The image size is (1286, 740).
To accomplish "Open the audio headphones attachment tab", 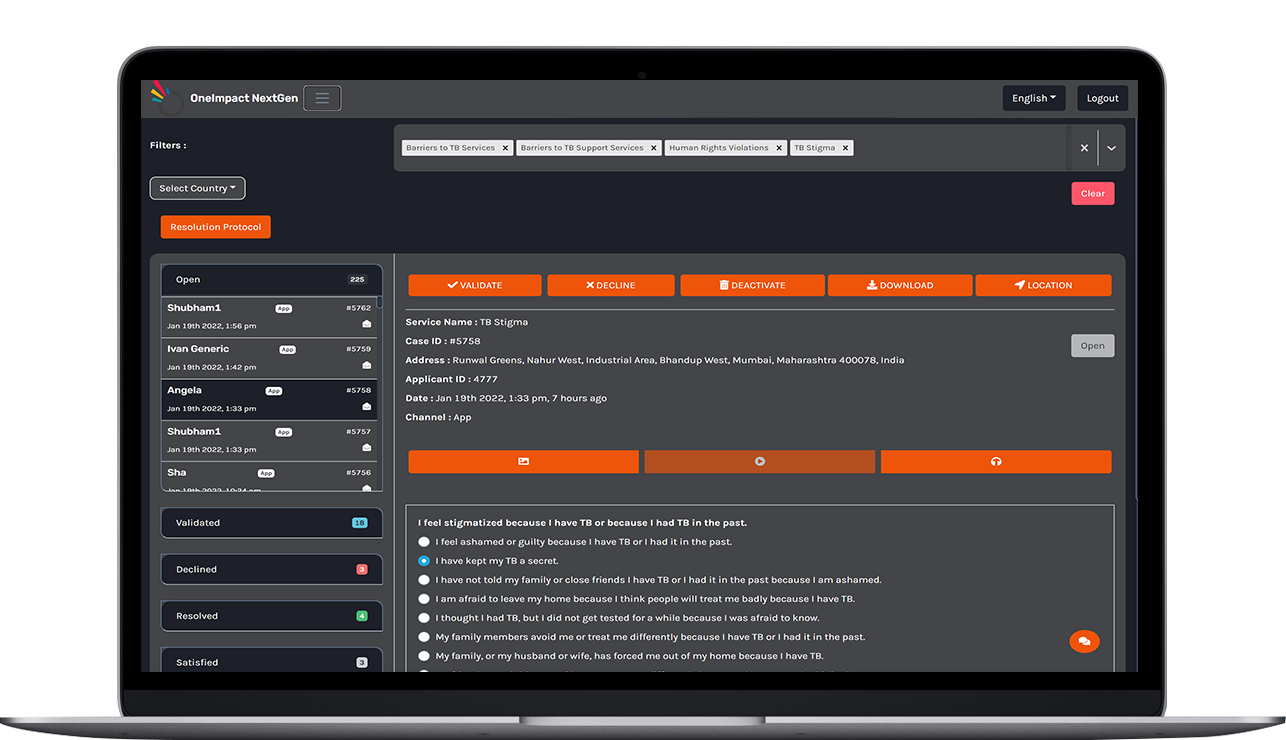I will coord(995,461).
